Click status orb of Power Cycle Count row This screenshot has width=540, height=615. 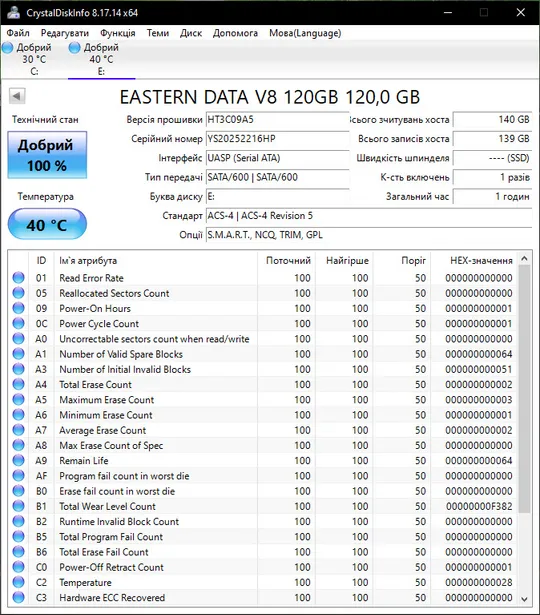click(18, 324)
